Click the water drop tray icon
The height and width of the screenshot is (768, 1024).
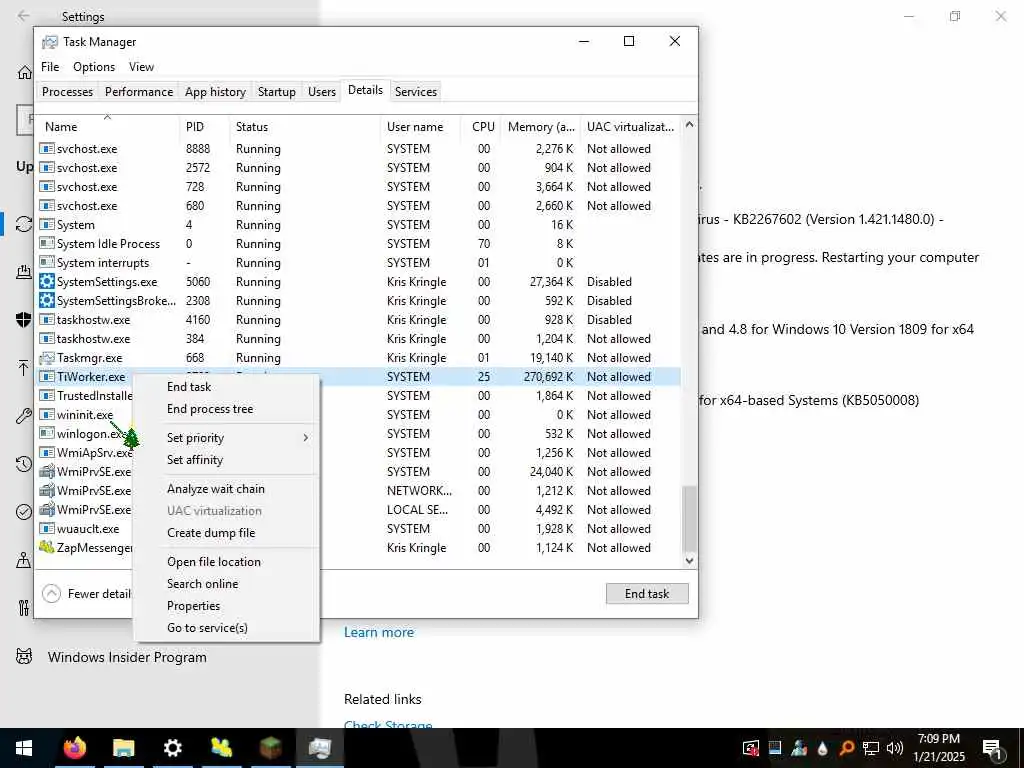[823, 748]
